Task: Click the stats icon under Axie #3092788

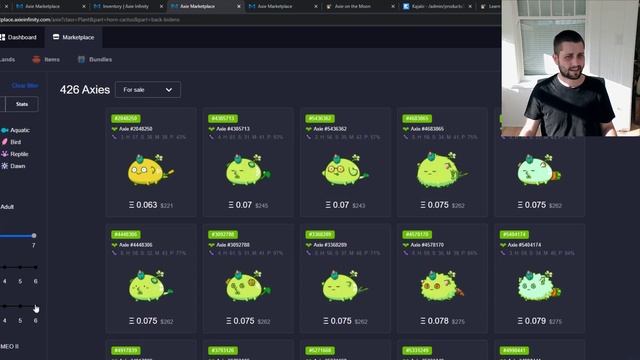Action: click(211, 253)
